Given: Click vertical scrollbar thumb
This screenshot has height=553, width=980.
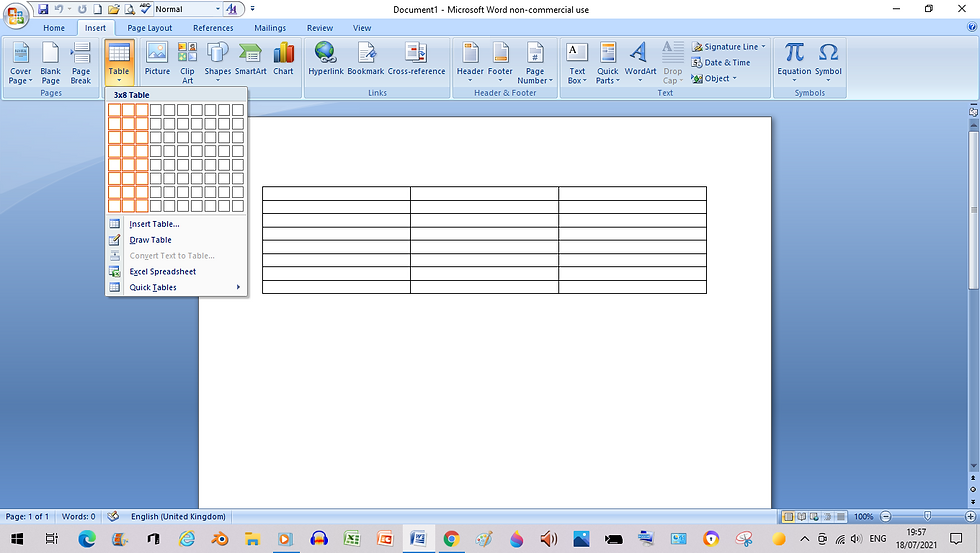Looking at the screenshot, I should click(x=973, y=209).
